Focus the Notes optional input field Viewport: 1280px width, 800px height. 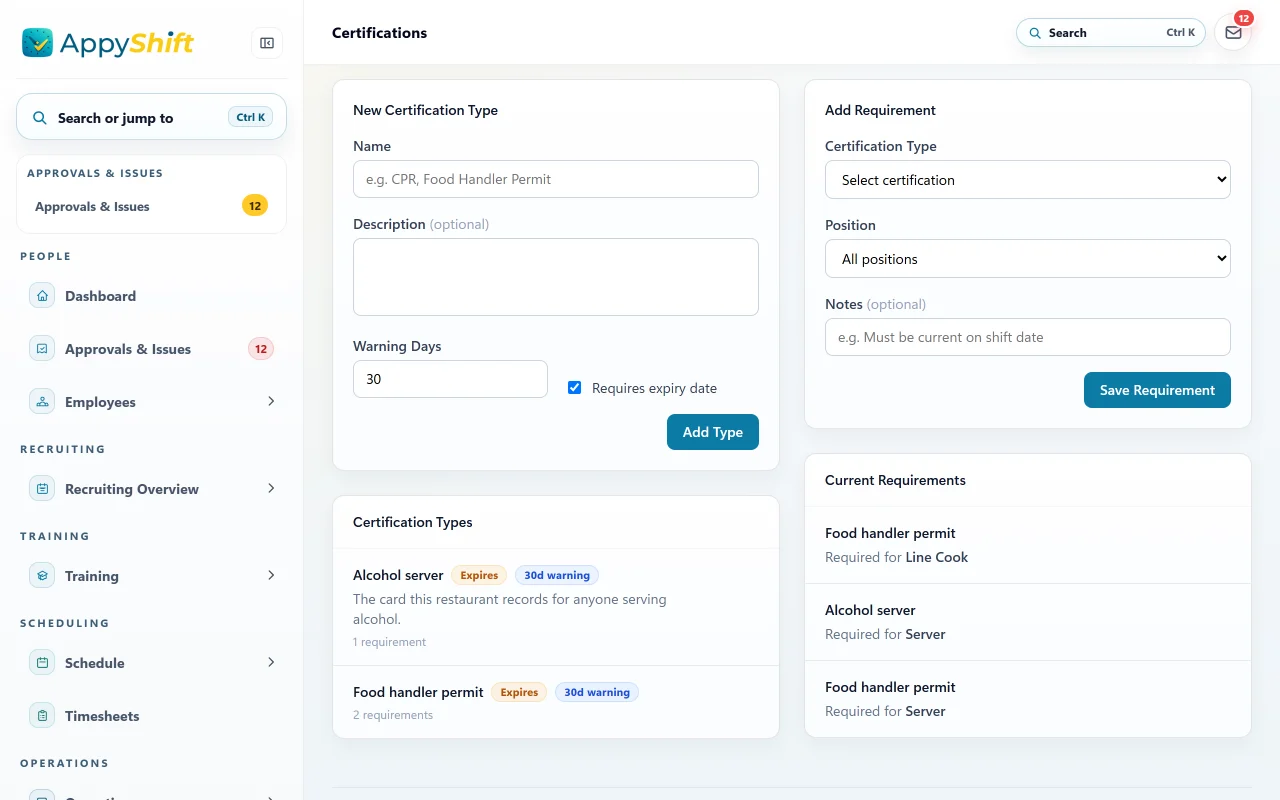tap(1027, 337)
